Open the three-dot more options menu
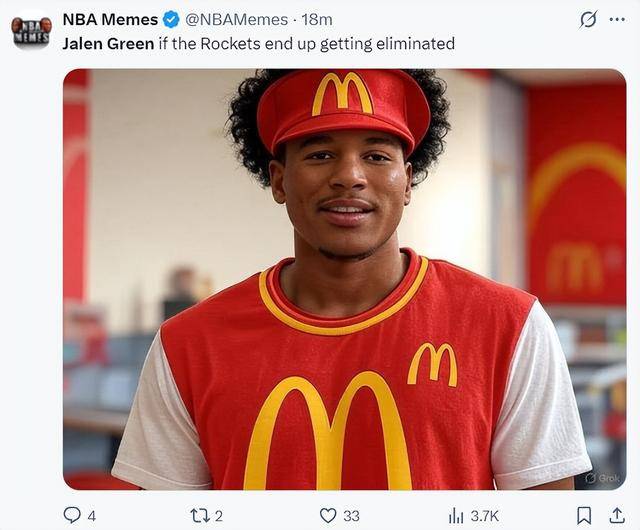 (x=617, y=20)
